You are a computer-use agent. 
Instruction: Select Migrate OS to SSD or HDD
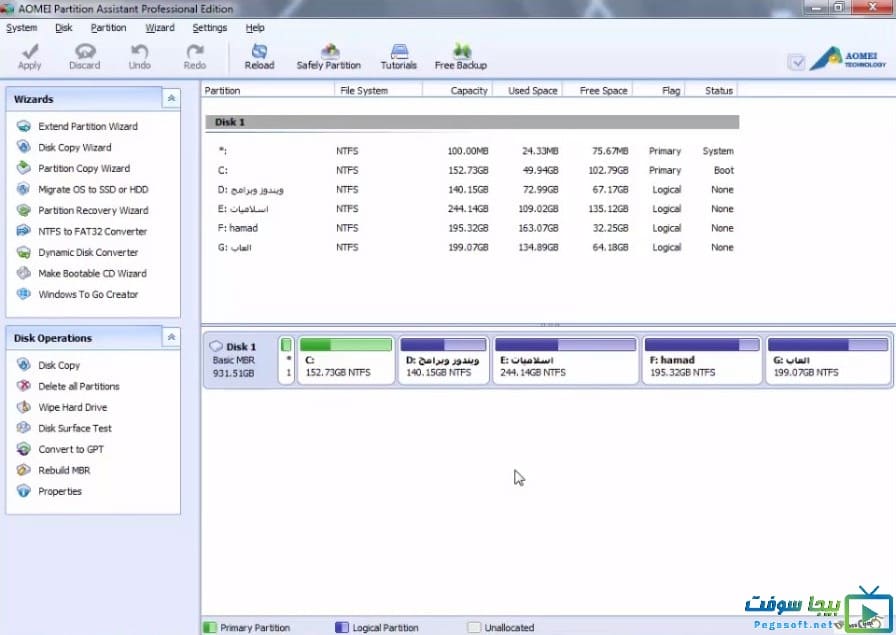tap(93, 189)
